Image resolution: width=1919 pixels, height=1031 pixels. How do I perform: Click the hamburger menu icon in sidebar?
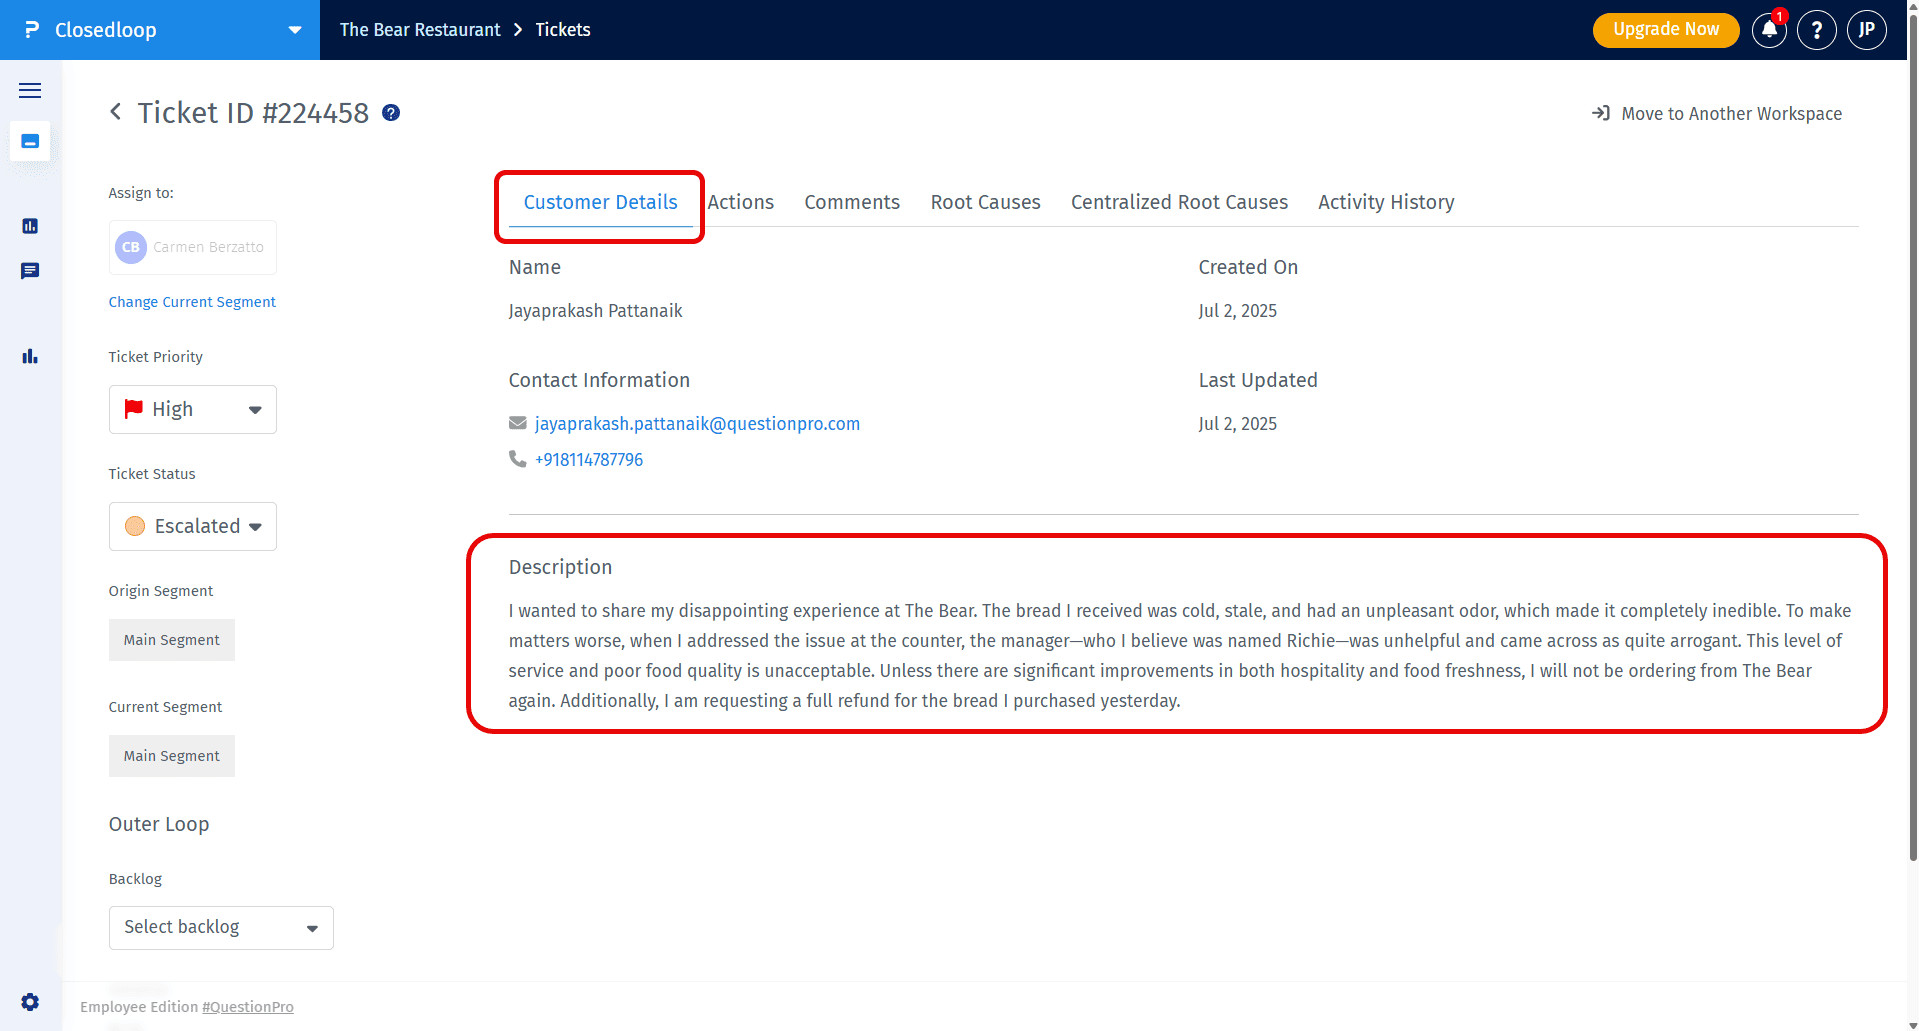click(x=30, y=91)
